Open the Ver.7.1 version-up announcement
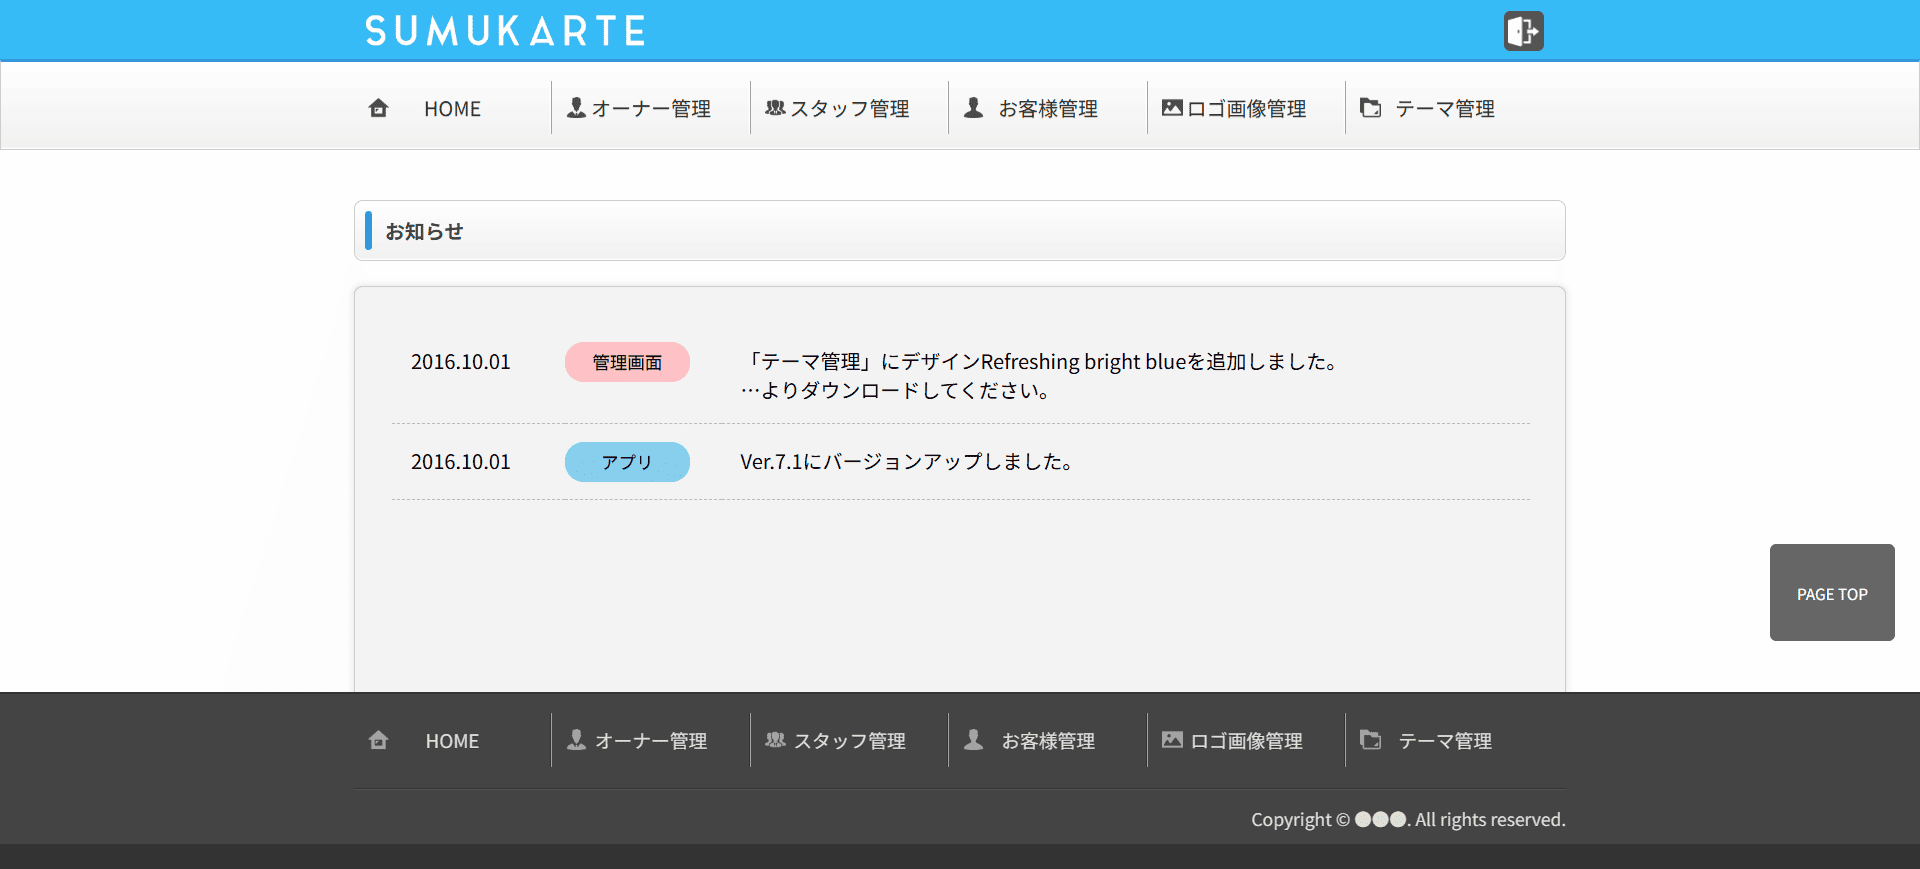This screenshot has height=869, width=1920. pos(906,462)
